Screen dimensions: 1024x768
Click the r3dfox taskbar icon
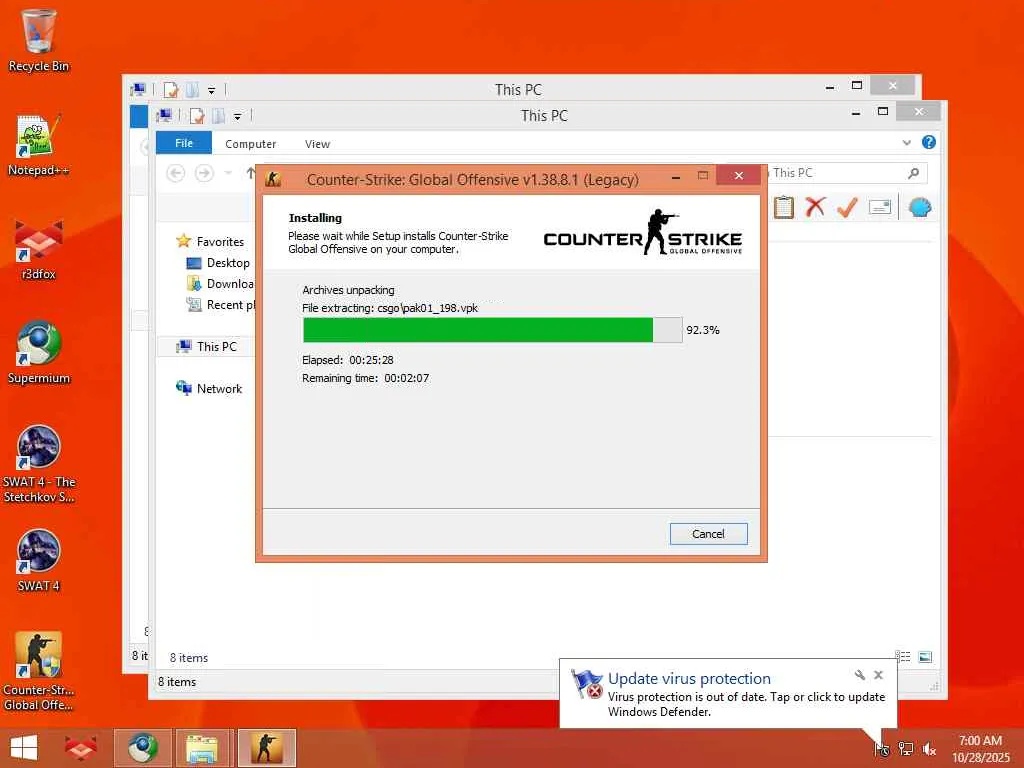pos(81,748)
